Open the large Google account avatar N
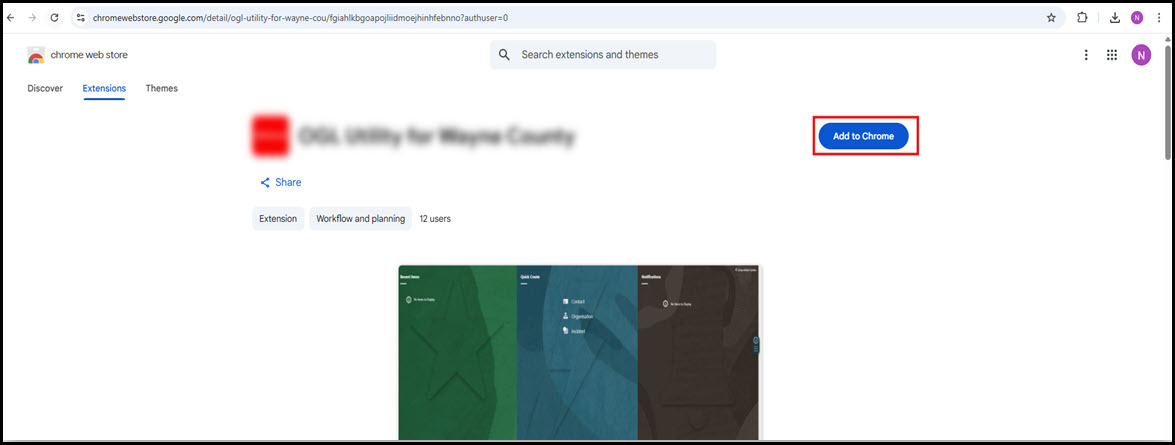1175x445 pixels. tap(1141, 55)
